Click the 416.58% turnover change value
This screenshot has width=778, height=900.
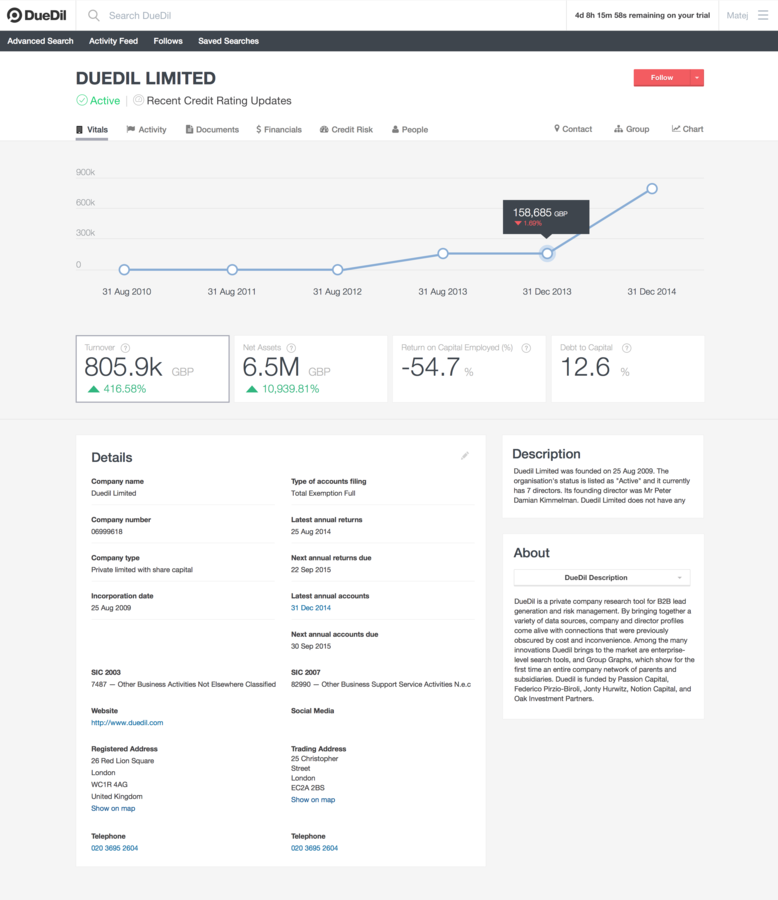125,389
